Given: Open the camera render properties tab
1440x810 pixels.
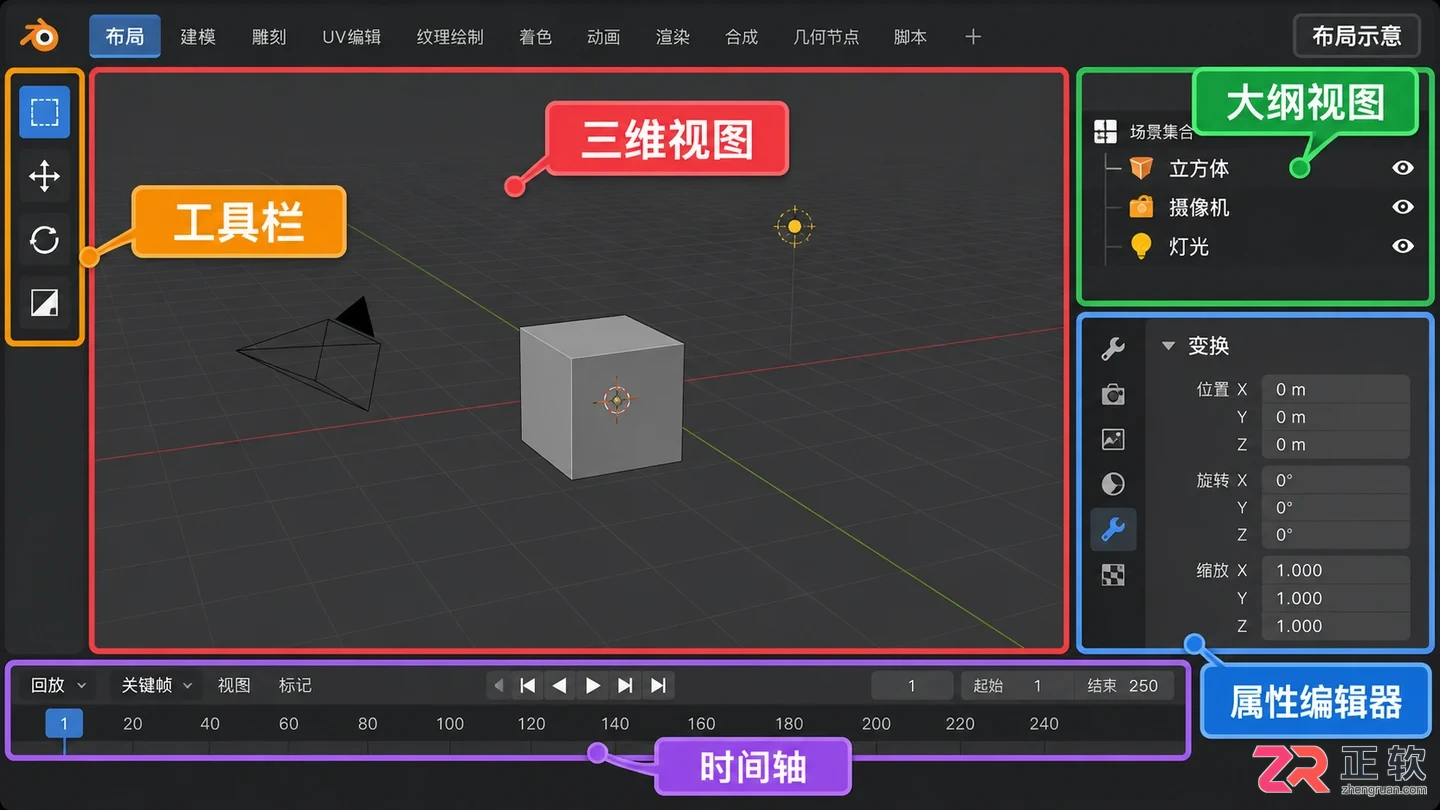Looking at the screenshot, I should click(x=1113, y=394).
